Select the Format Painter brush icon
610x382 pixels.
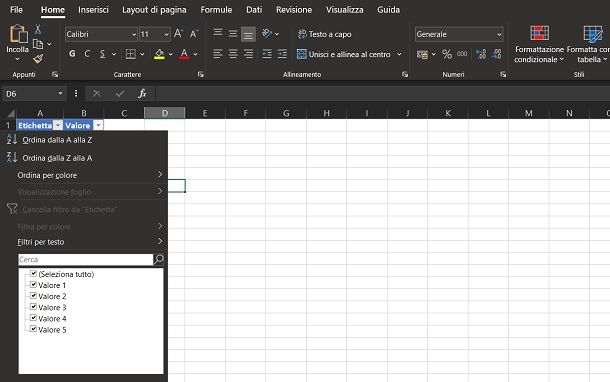tap(38, 59)
